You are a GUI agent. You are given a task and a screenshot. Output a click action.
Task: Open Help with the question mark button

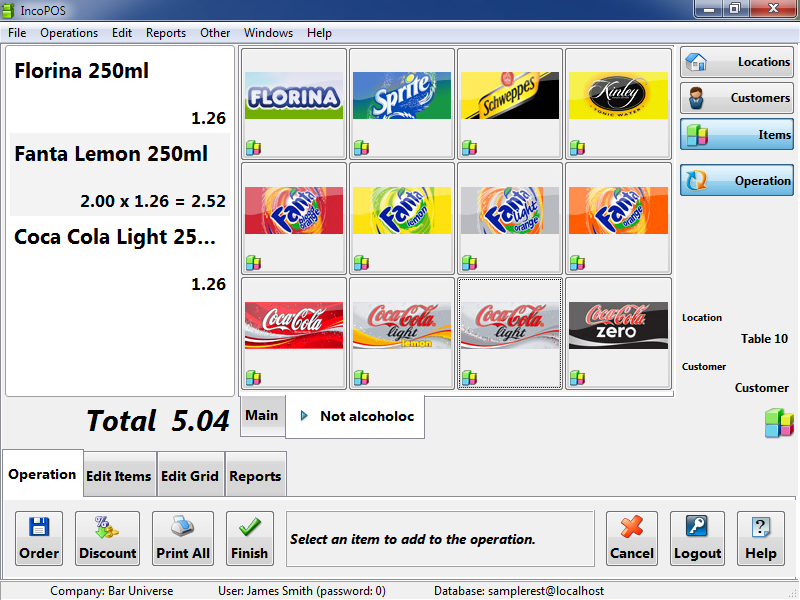click(761, 539)
